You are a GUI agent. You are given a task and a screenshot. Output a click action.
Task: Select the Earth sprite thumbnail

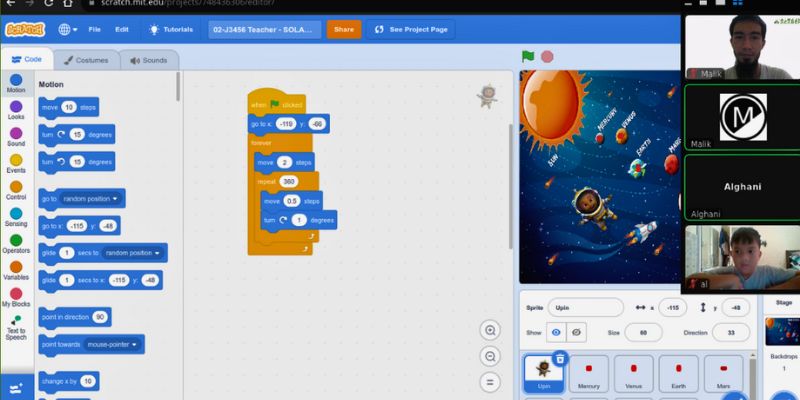pos(677,372)
